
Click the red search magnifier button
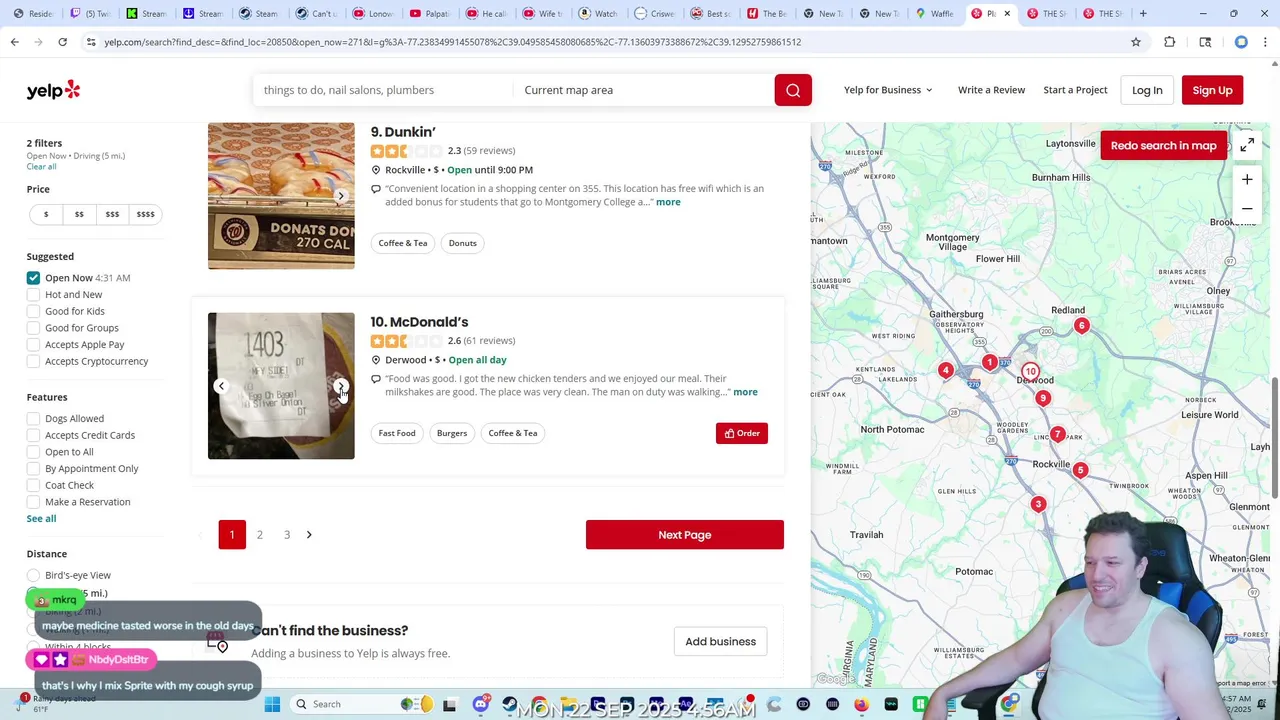pos(793,90)
